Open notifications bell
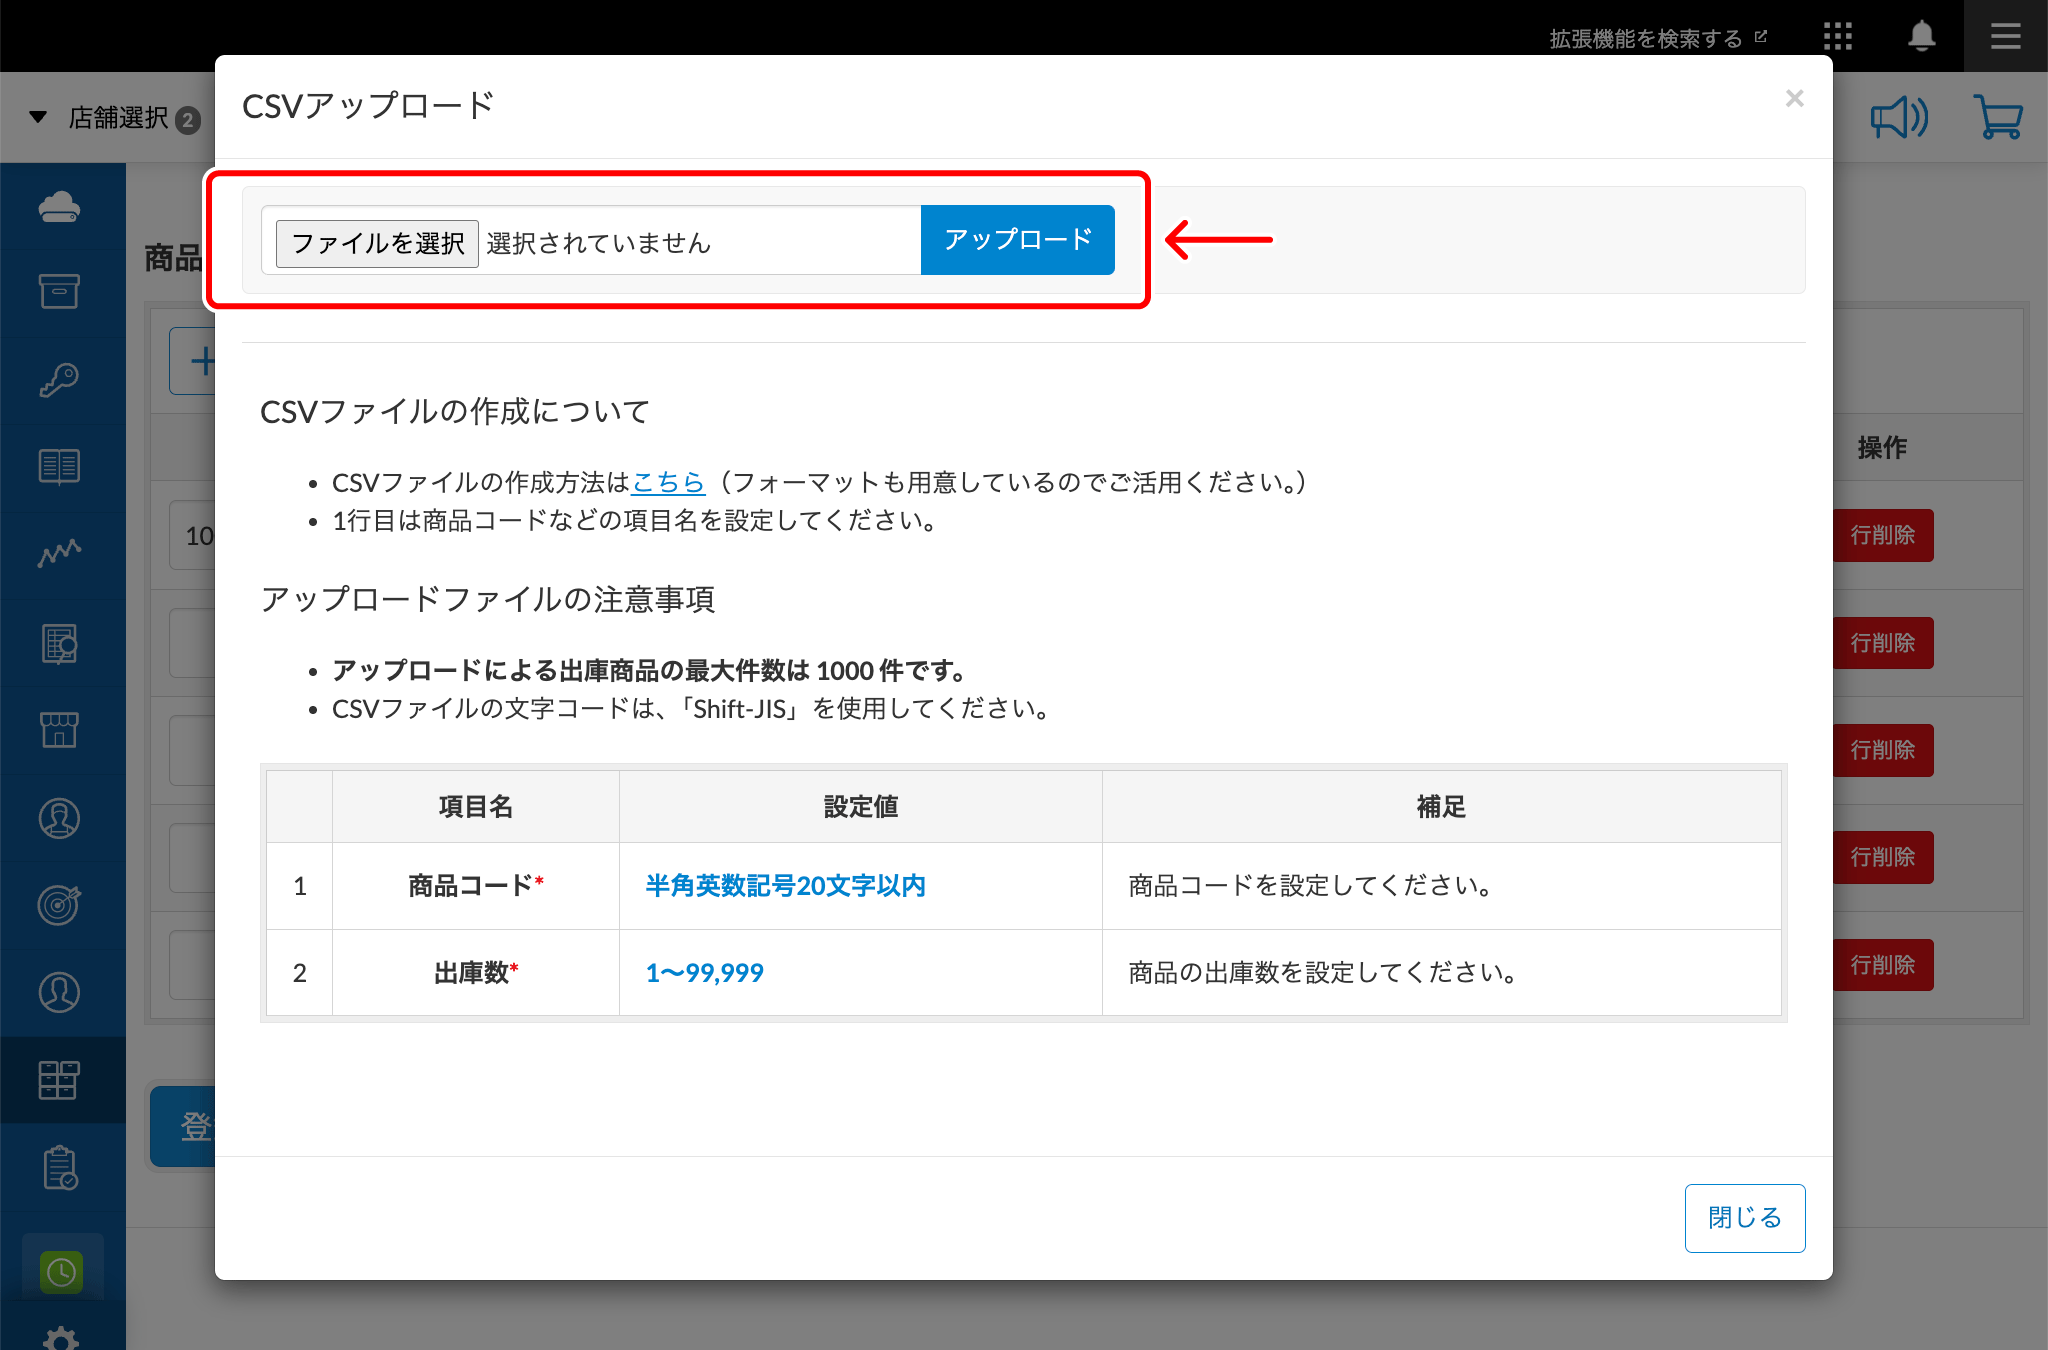Screen dimensions: 2048x1350 tap(1921, 36)
